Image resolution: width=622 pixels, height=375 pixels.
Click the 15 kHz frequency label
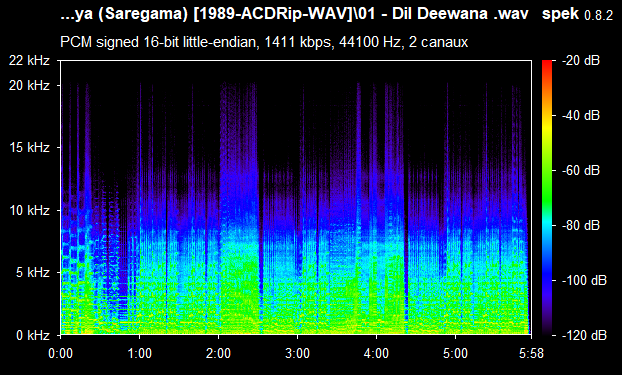[29, 148]
